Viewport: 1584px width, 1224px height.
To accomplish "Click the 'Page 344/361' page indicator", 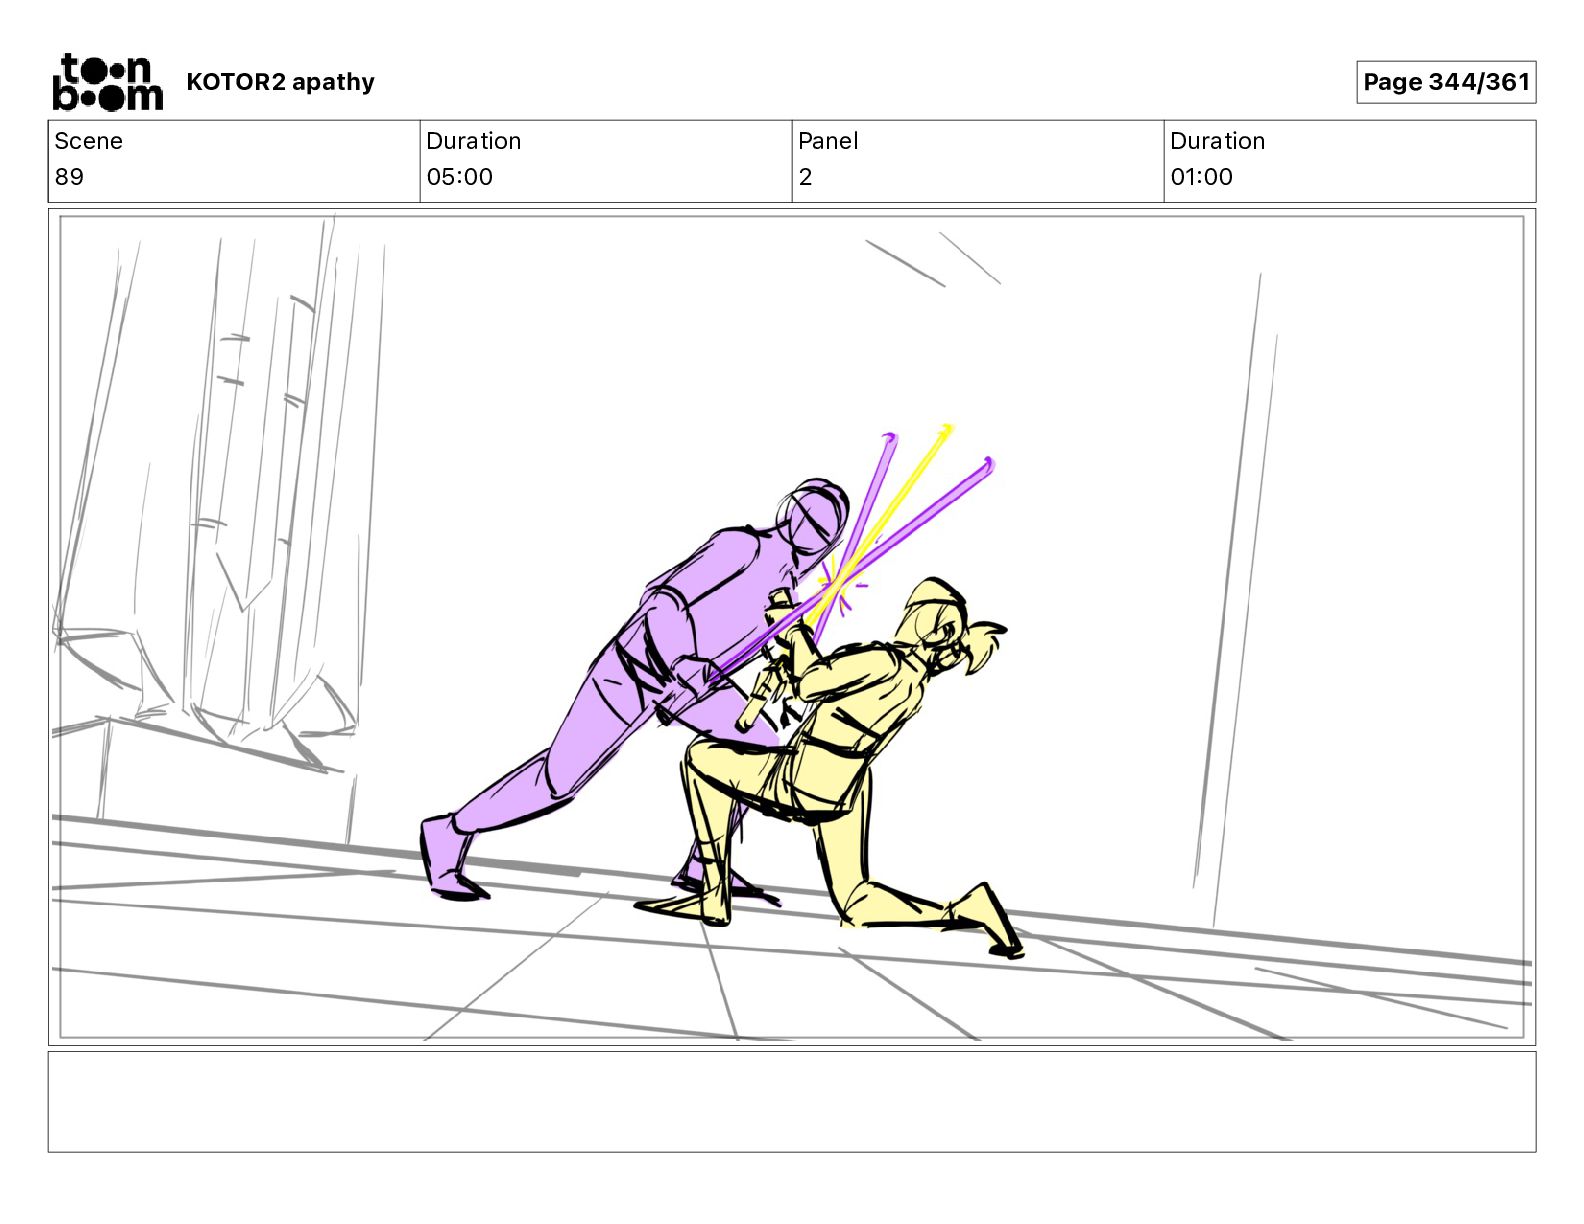I will [x=1446, y=82].
